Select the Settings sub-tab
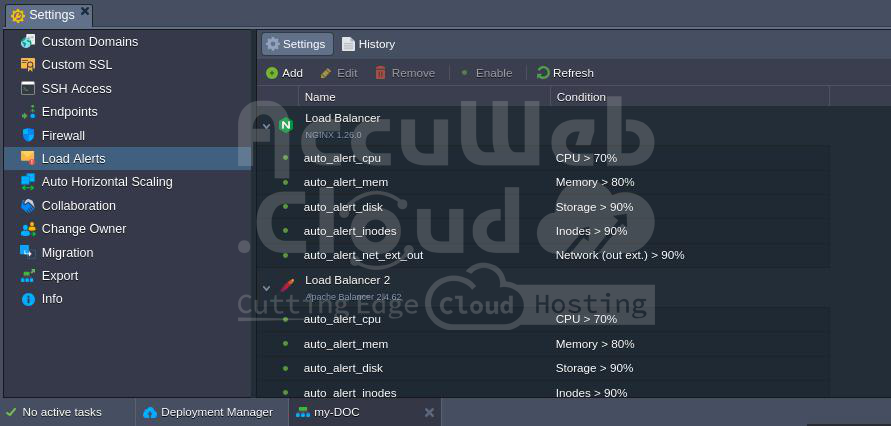 click(296, 44)
